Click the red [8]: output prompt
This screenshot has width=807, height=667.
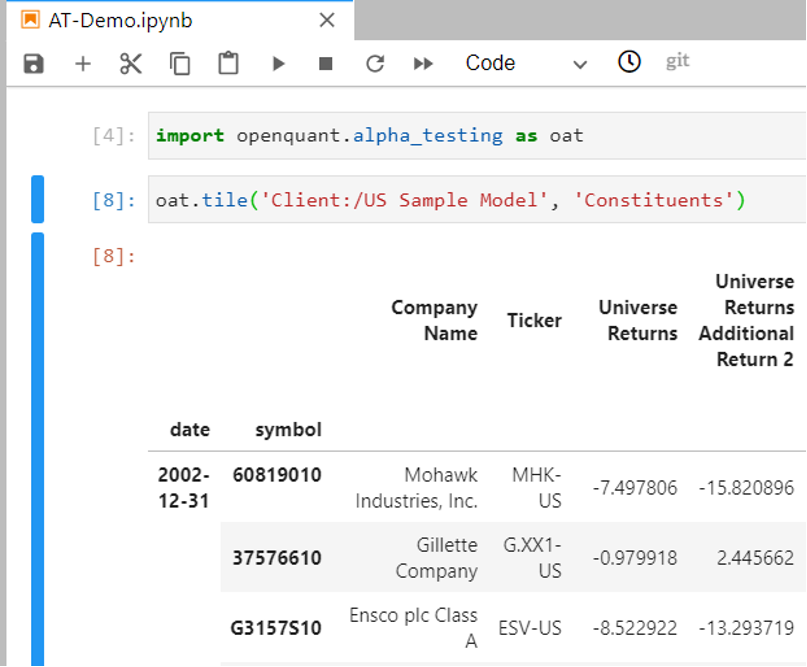(114, 256)
